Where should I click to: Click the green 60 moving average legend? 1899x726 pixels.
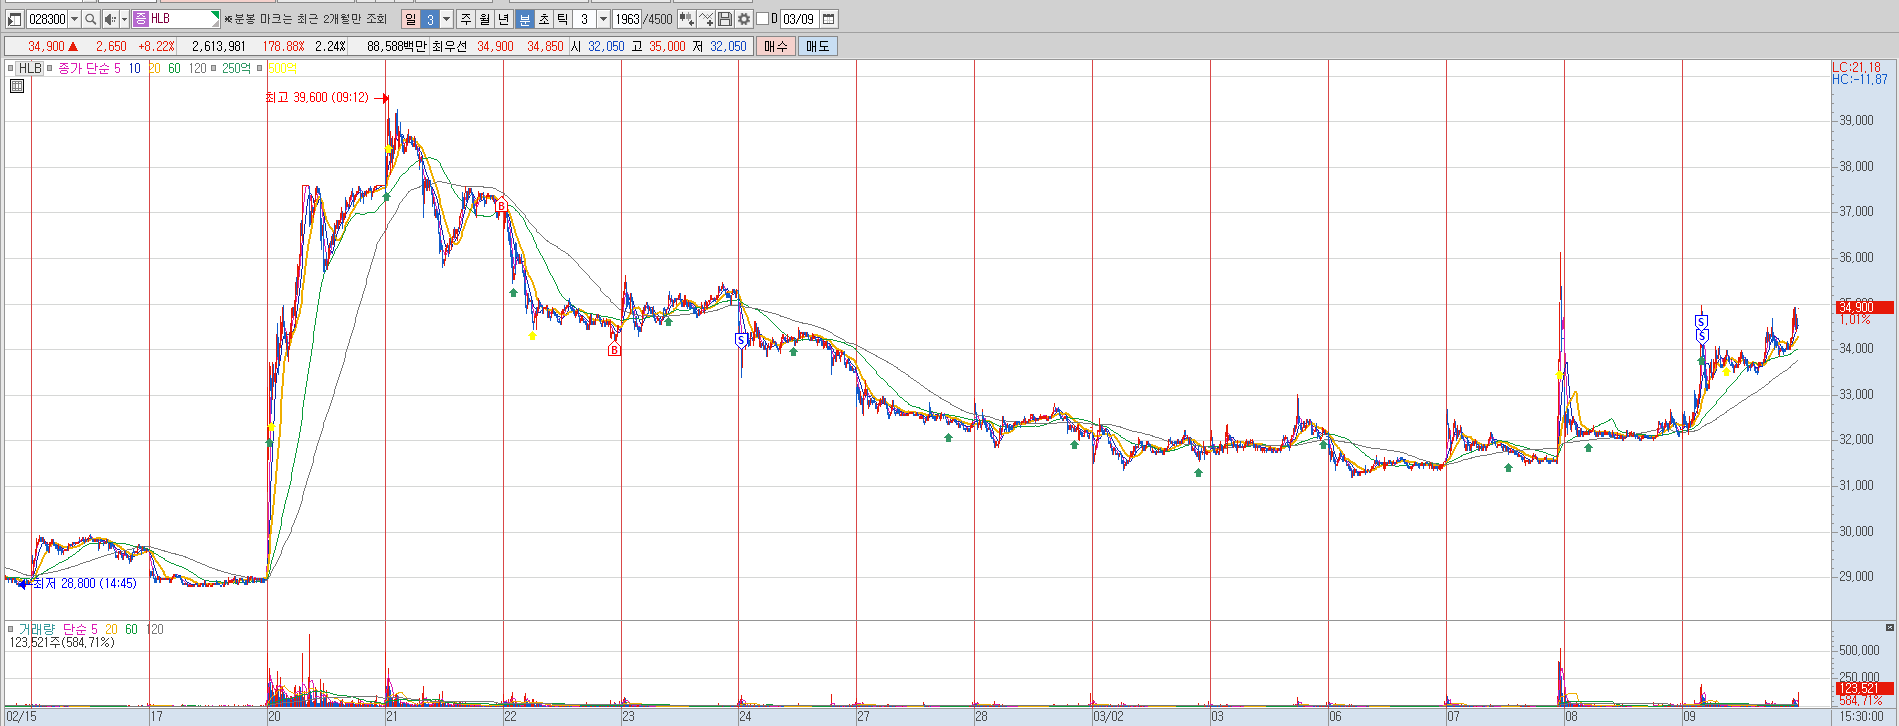[175, 68]
